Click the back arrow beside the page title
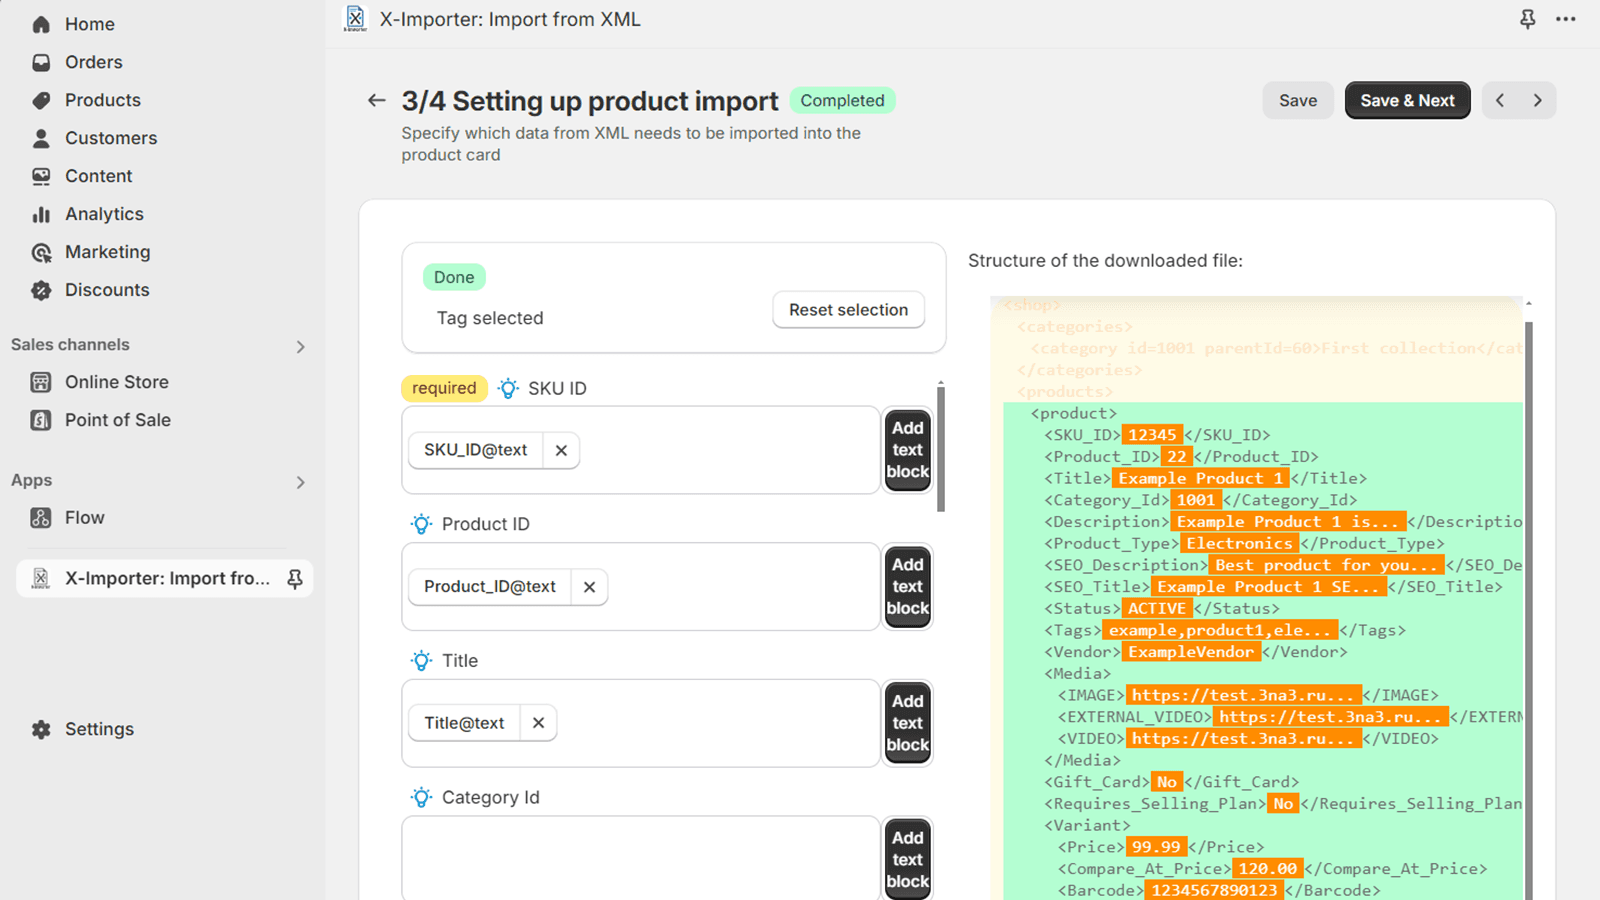 pyautogui.click(x=376, y=100)
